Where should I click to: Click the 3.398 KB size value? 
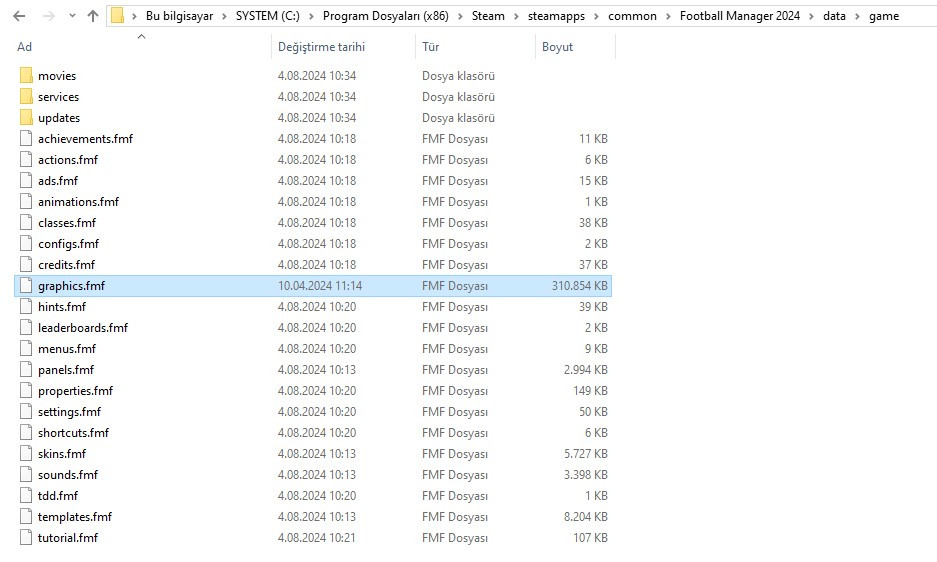[586, 475]
